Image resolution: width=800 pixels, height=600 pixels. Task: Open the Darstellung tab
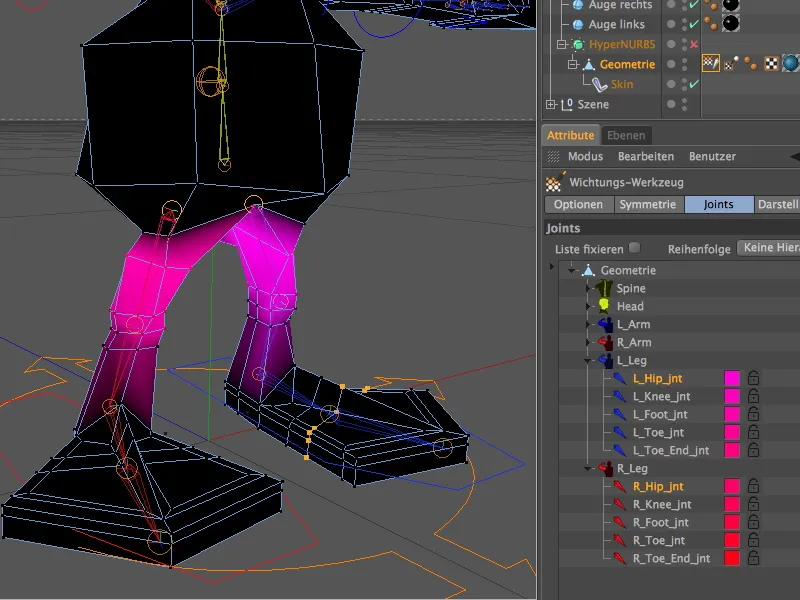[777, 205]
